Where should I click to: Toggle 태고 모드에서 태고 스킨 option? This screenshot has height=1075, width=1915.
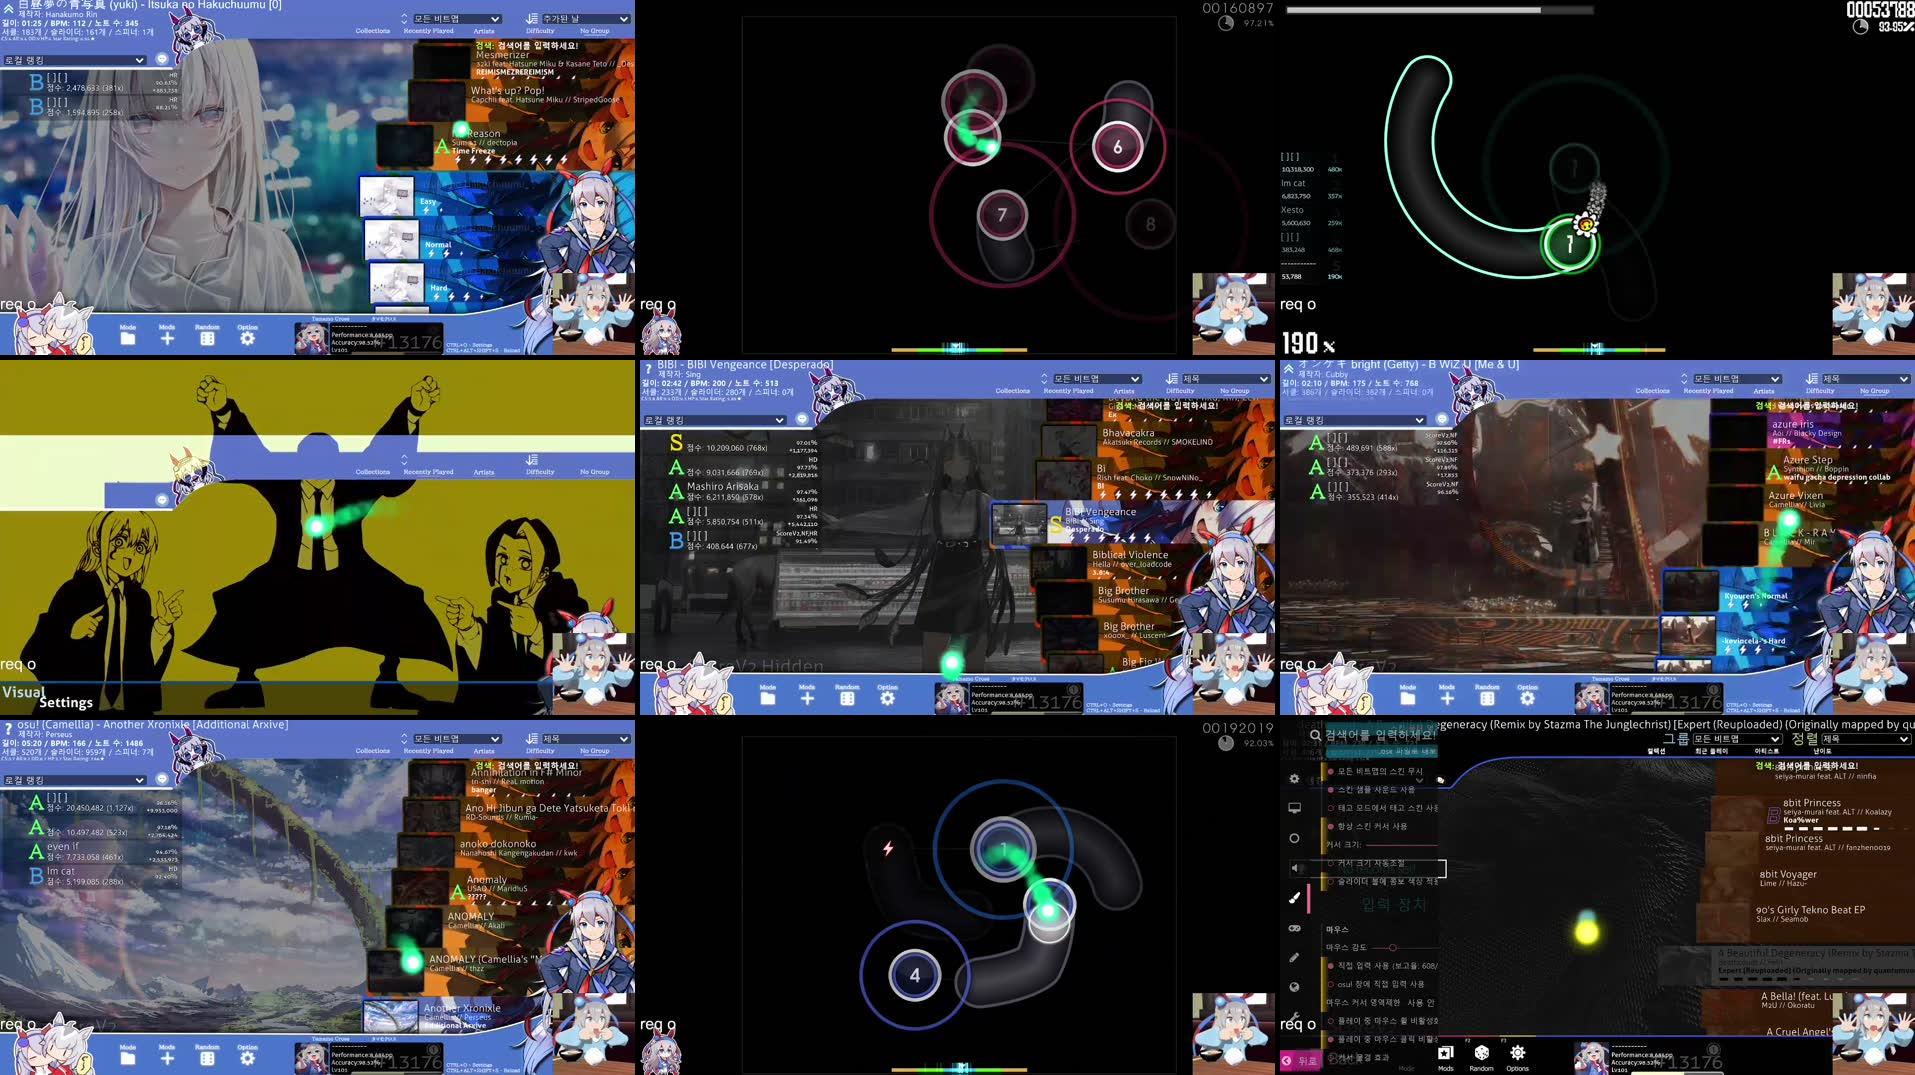coord(1383,808)
